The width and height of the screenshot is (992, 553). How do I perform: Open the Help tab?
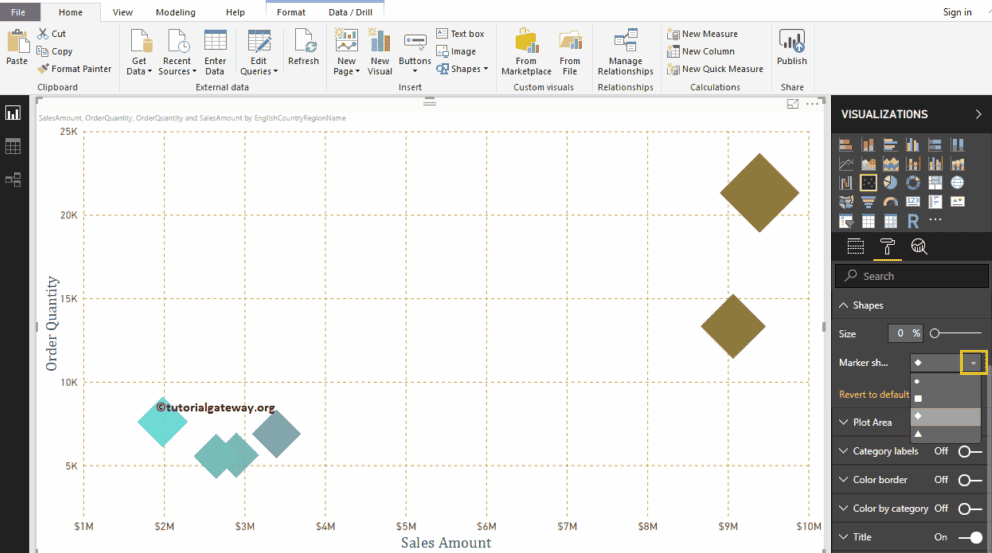point(235,12)
